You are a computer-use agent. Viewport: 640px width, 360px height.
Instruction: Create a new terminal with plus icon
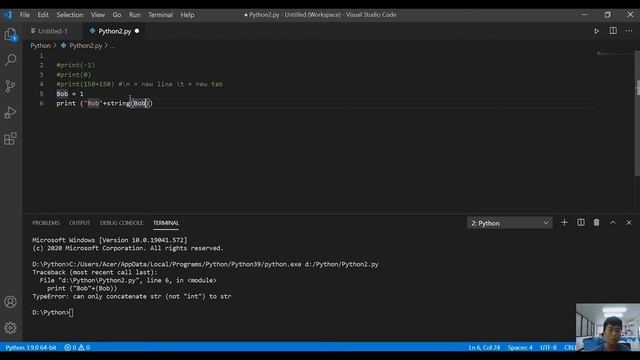(564, 222)
